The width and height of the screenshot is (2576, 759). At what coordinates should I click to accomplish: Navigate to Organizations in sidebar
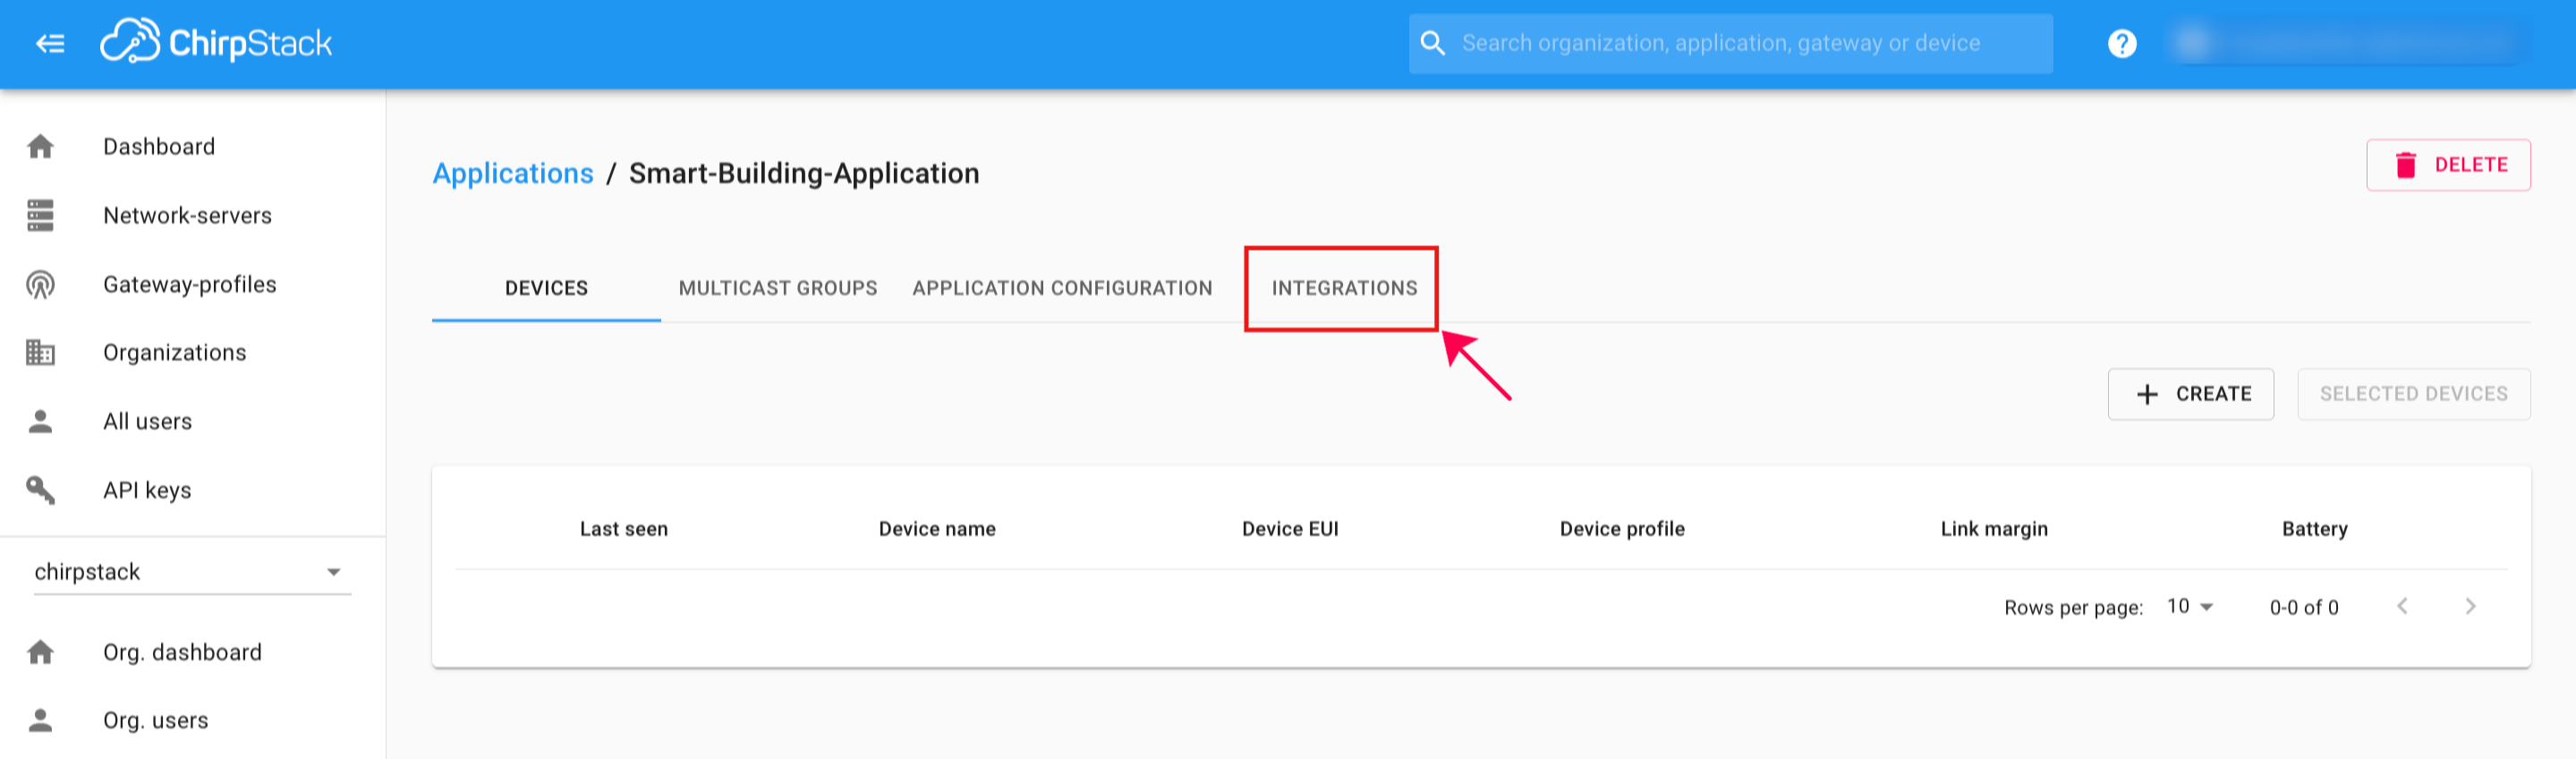click(x=174, y=353)
